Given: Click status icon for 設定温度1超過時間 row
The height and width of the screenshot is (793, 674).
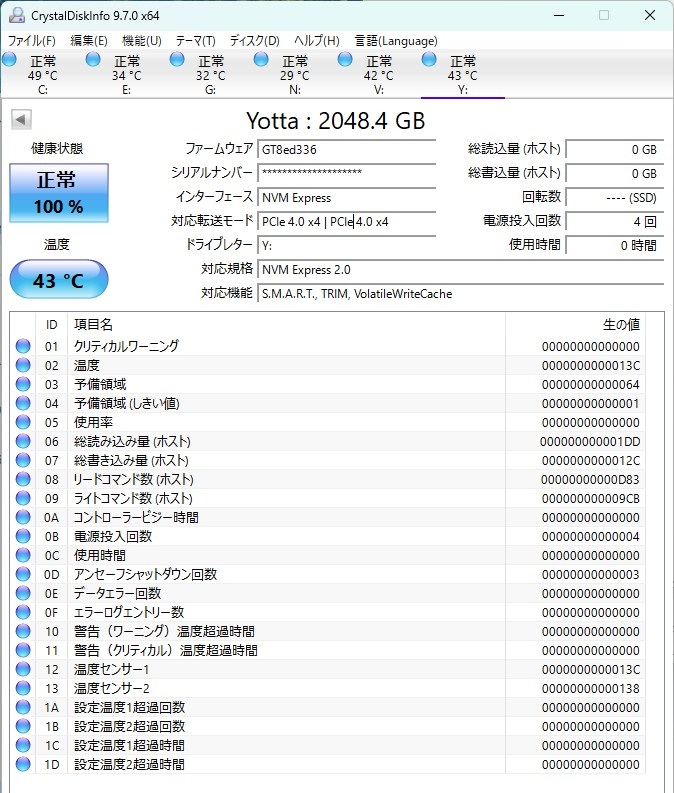Looking at the screenshot, I should pos(23,745).
